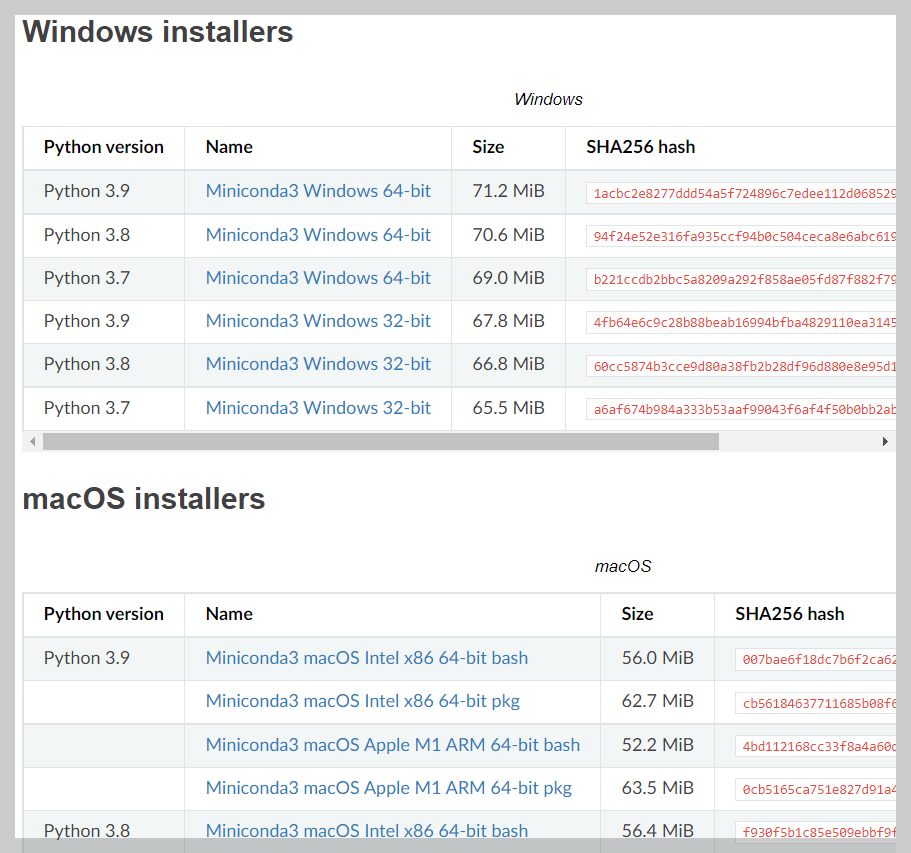Viewport: 911px width, 853px height.
Task: Click the 66.8 MiB size cell
Action: pyautogui.click(x=508, y=364)
